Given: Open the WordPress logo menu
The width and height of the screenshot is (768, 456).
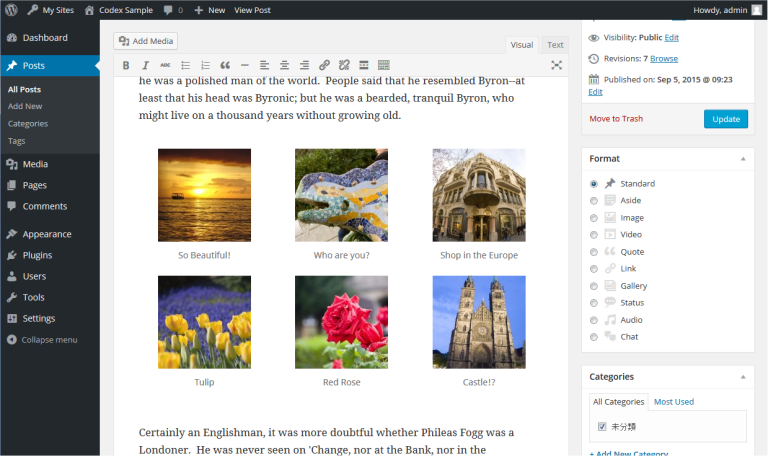Looking at the screenshot, I should click(x=11, y=10).
